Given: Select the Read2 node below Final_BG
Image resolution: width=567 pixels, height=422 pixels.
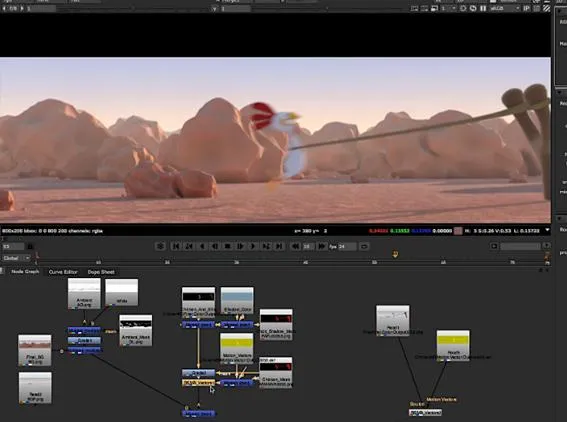Looking at the screenshot, I should click(x=35, y=388).
